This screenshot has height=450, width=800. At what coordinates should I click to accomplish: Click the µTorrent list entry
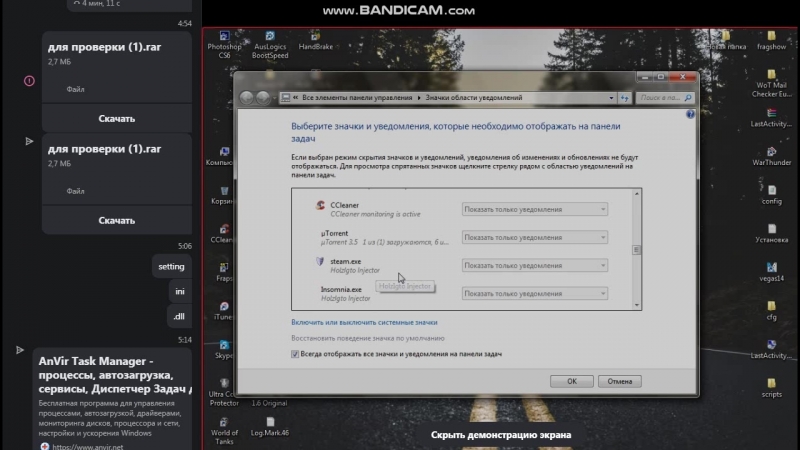coord(385,237)
